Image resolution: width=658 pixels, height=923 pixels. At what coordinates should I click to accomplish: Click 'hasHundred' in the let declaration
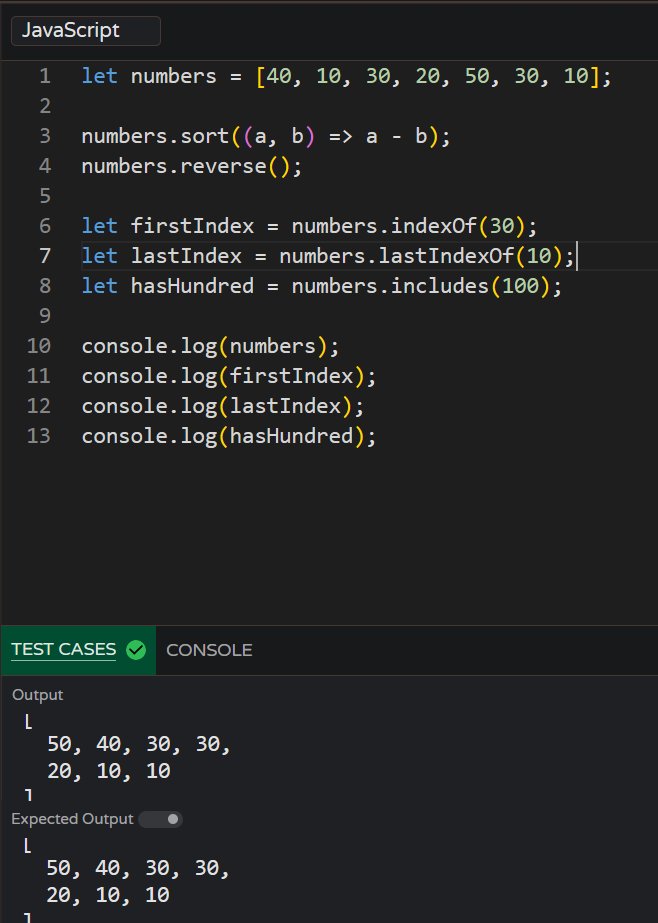[x=192, y=286]
